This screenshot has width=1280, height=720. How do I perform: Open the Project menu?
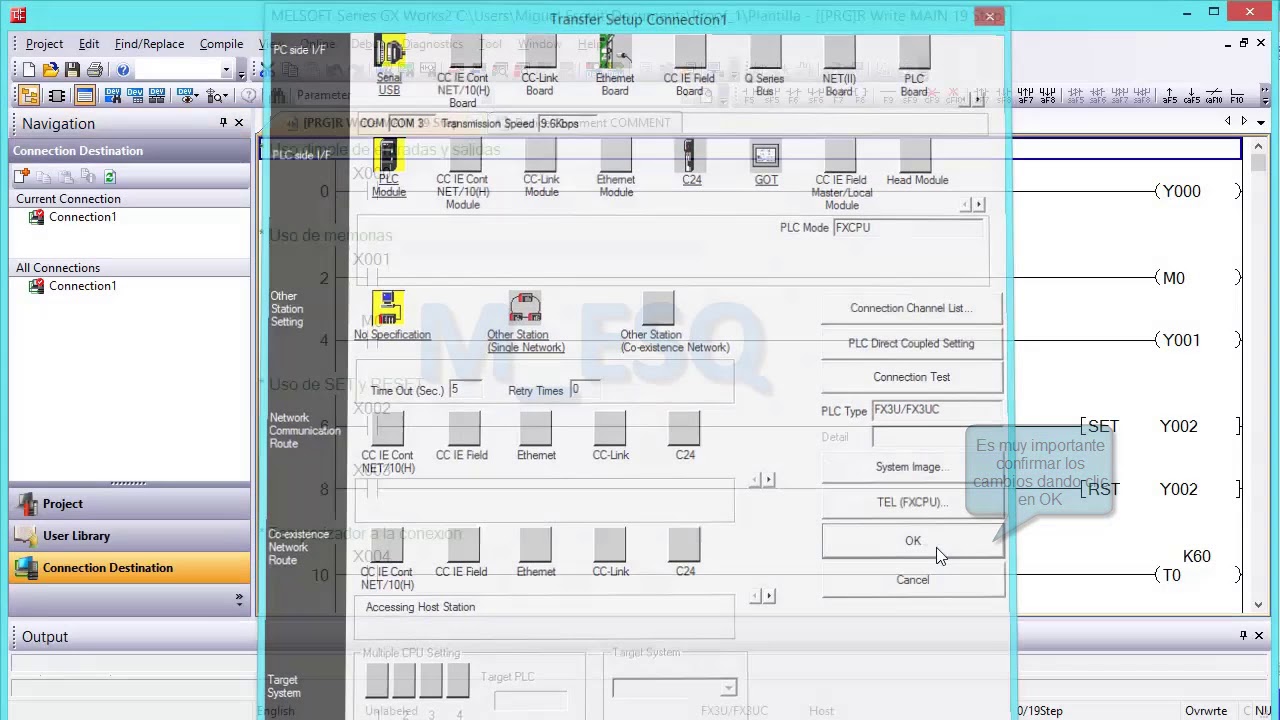tap(44, 44)
